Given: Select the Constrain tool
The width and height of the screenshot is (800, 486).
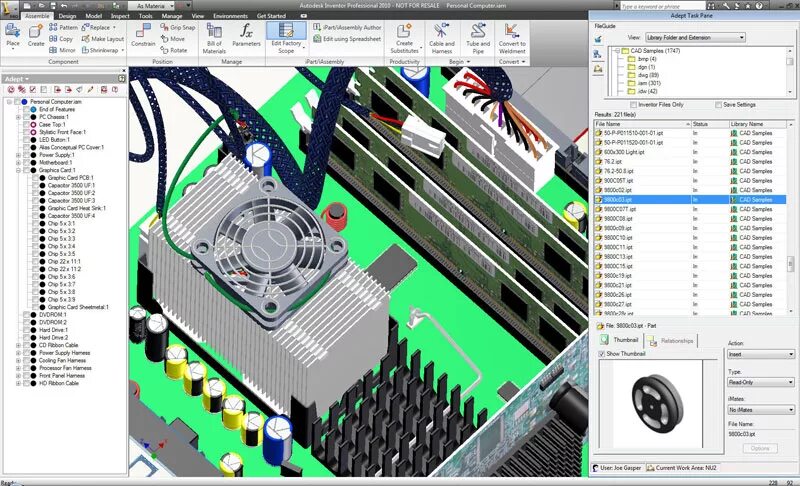Looking at the screenshot, I should coord(143,35).
